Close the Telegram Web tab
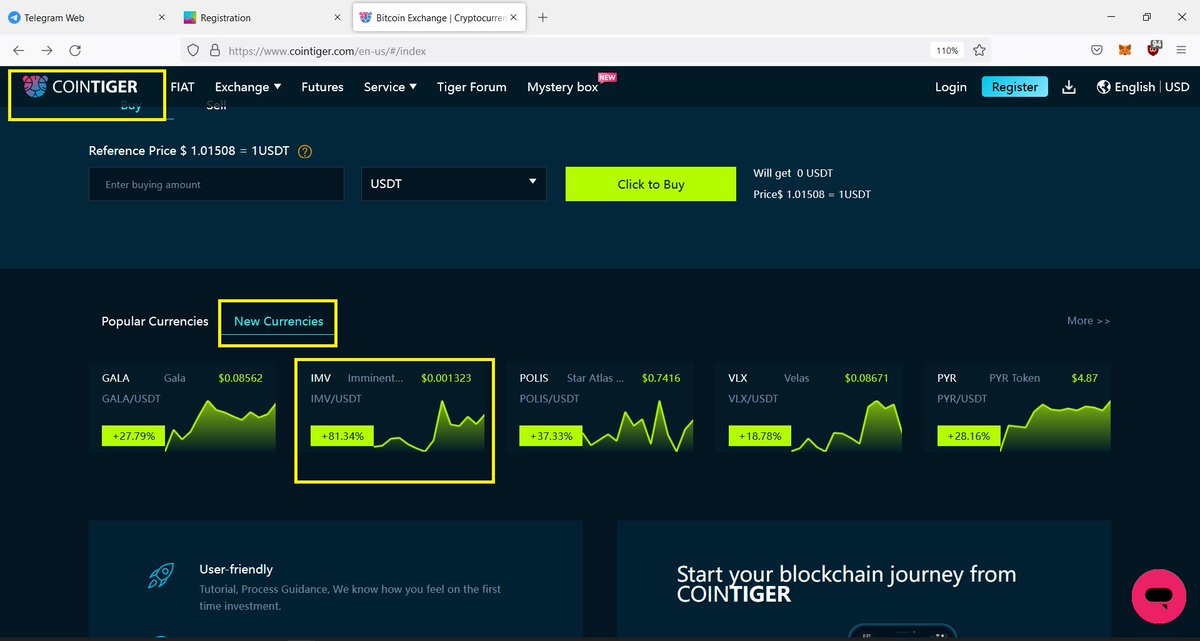1200x641 pixels. pyautogui.click(x=163, y=17)
